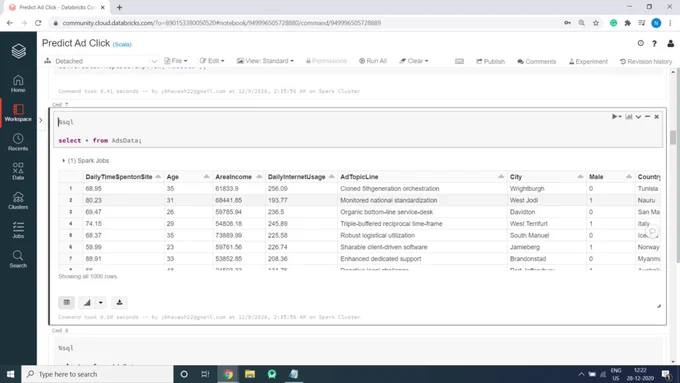Image resolution: width=680 pixels, height=383 pixels.
Task: Open the Detached cluster dropdown
Action: (x=101, y=61)
